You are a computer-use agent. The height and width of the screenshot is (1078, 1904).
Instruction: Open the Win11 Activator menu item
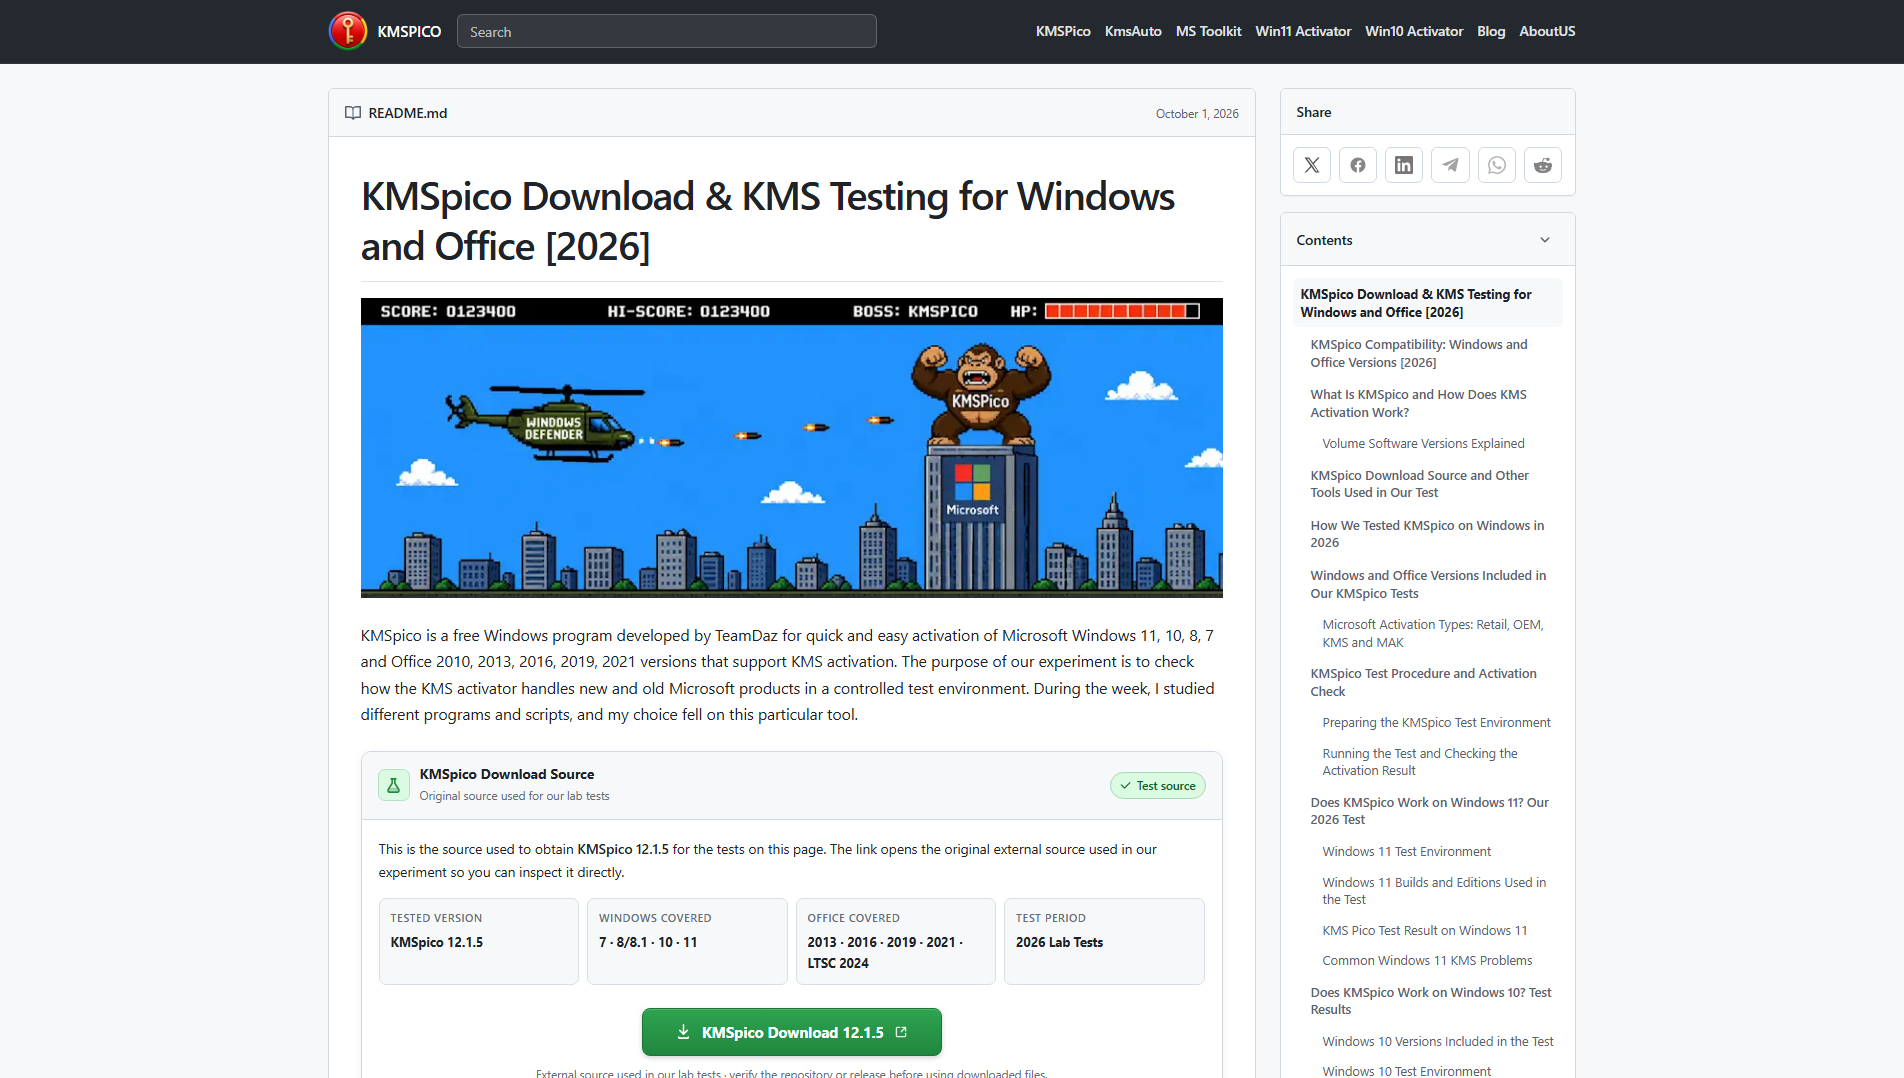tap(1303, 31)
